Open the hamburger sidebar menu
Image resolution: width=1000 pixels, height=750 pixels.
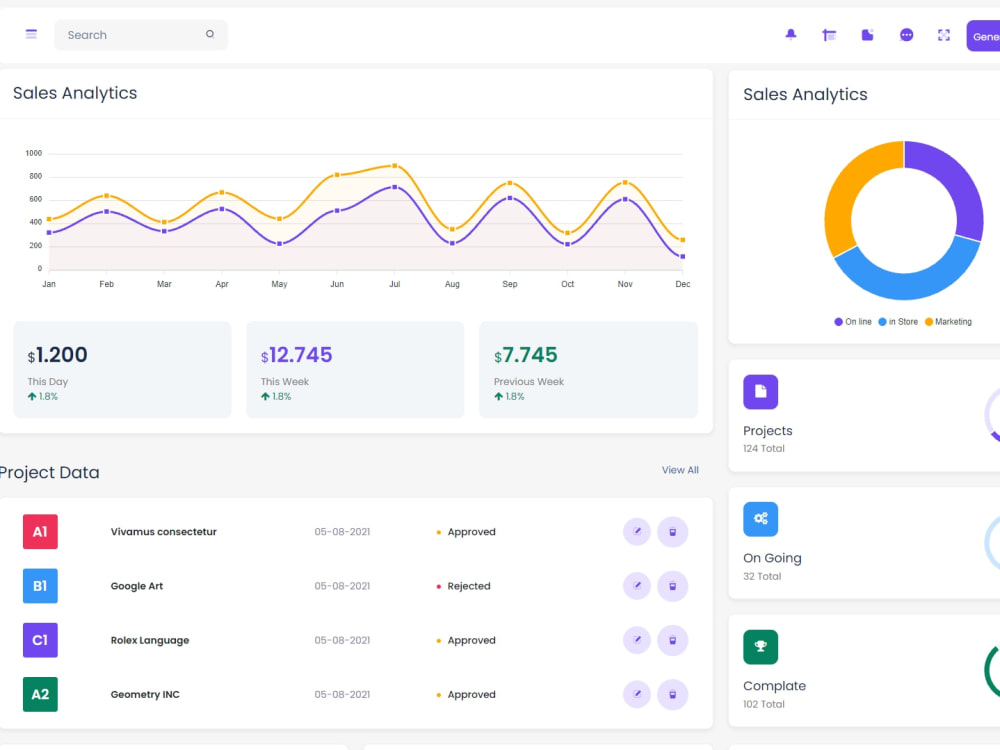pos(31,34)
